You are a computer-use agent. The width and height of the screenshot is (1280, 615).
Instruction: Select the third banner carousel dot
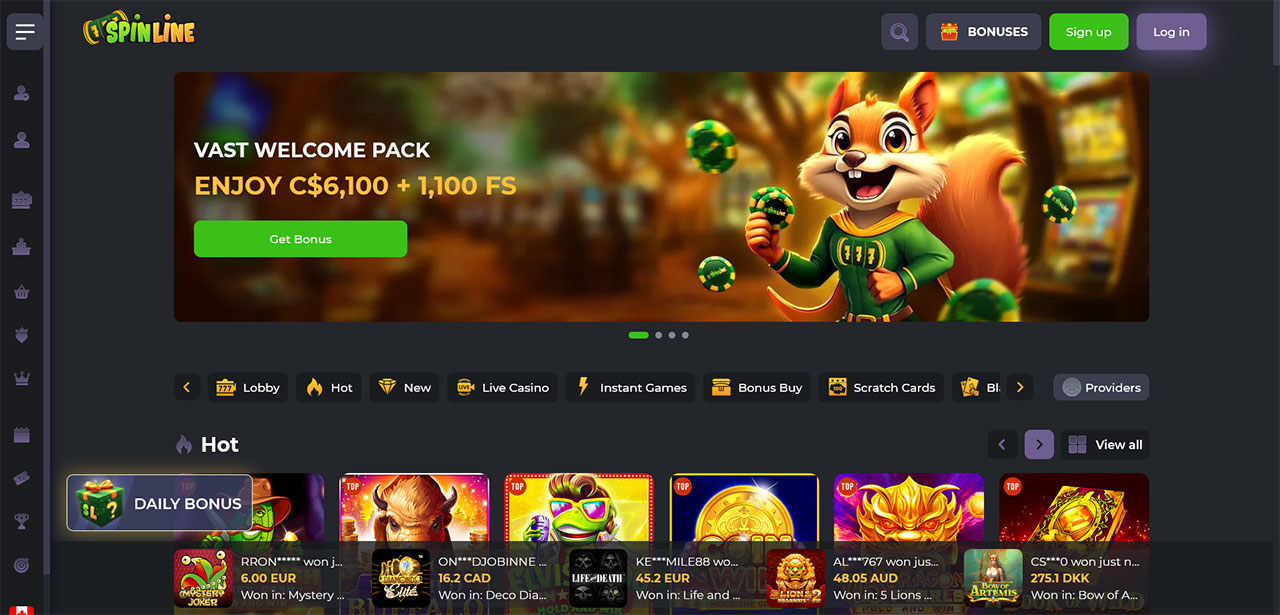tap(672, 335)
